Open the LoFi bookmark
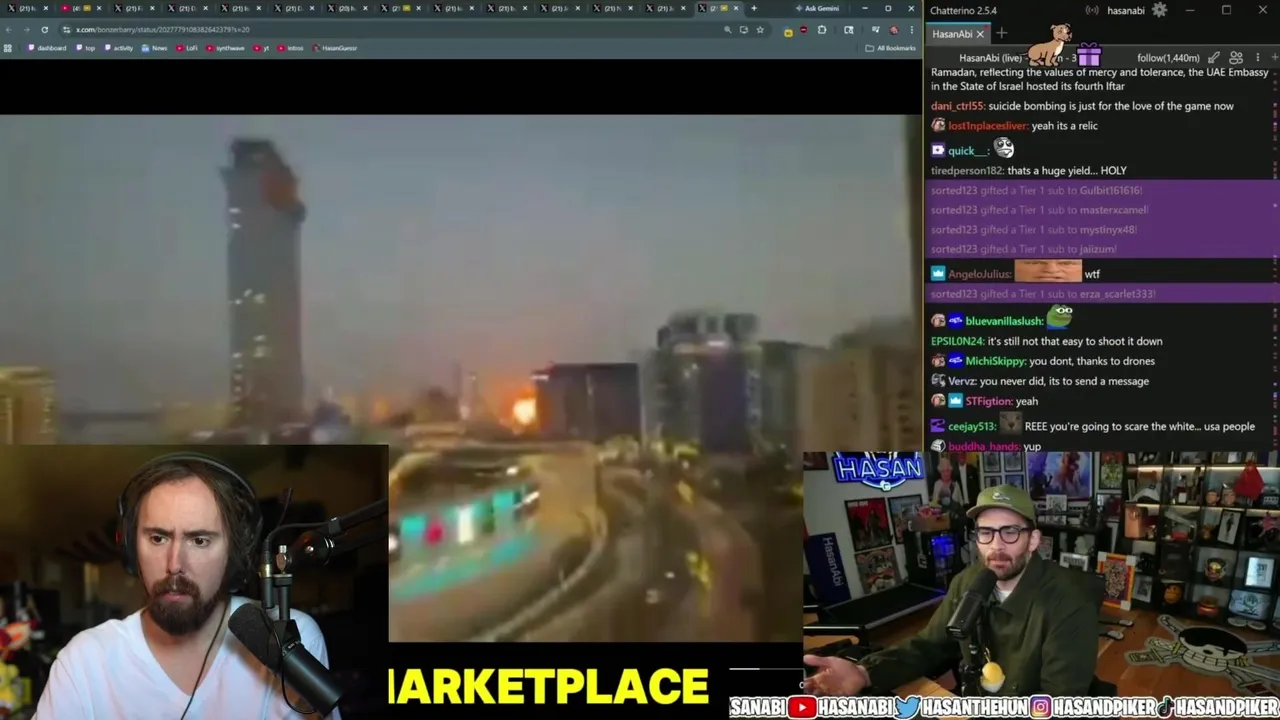Image resolution: width=1280 pixels, height=720 pixels. [x=187, y=48]
